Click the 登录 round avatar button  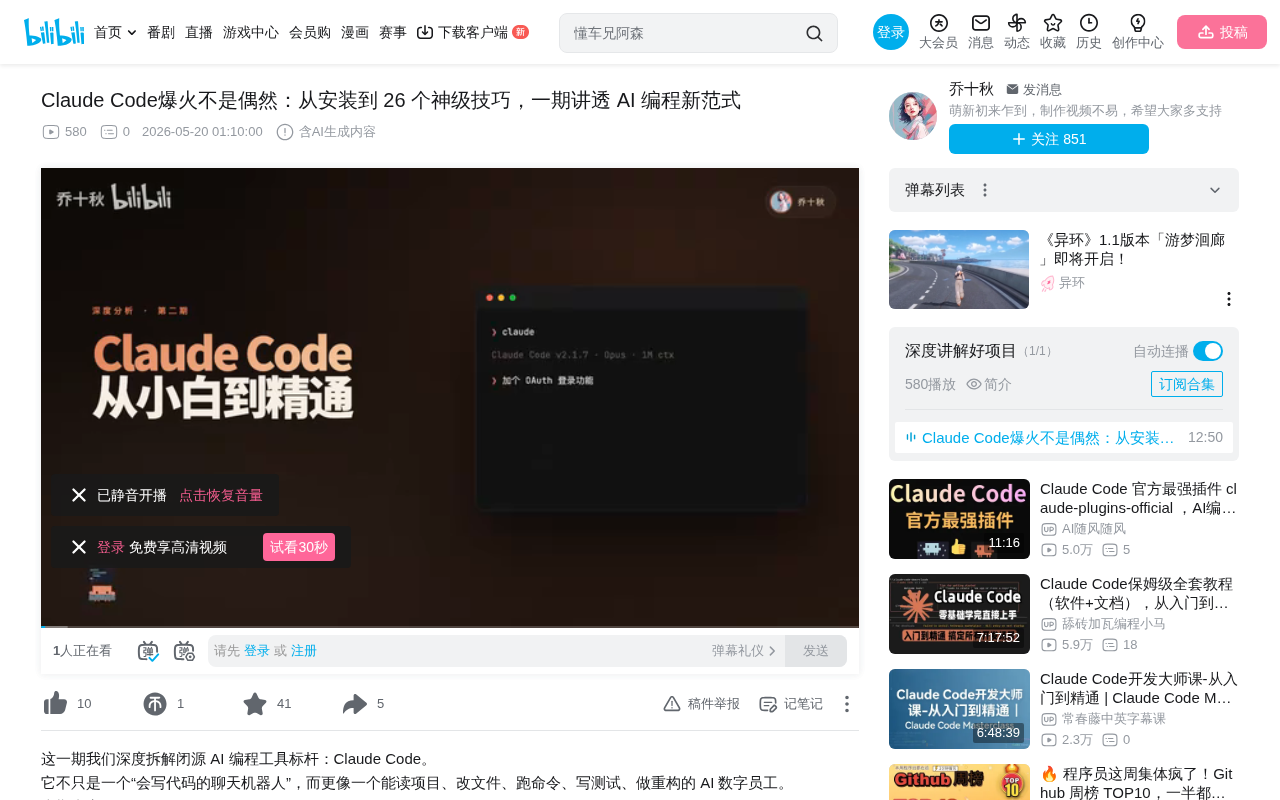click(x=891, y=32)
